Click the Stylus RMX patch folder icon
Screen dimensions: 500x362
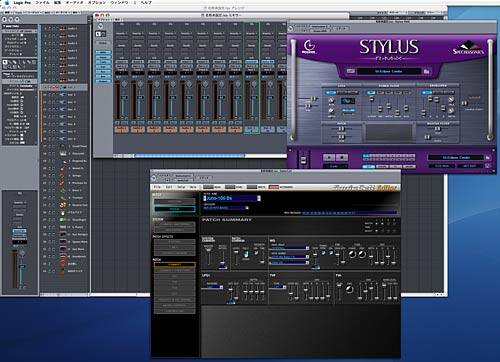click(426, 71)
